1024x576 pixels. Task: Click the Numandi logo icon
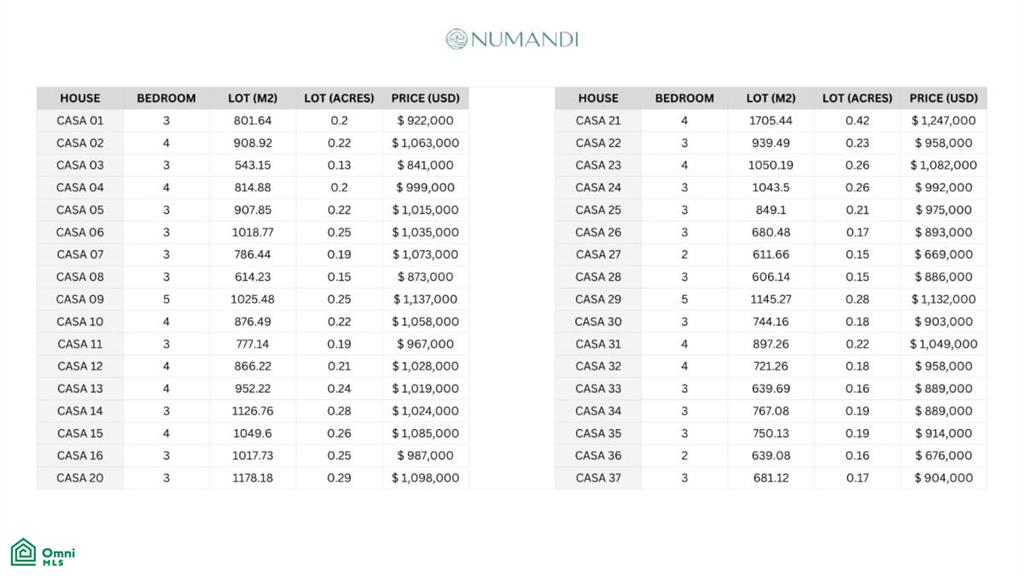point(457,39)
